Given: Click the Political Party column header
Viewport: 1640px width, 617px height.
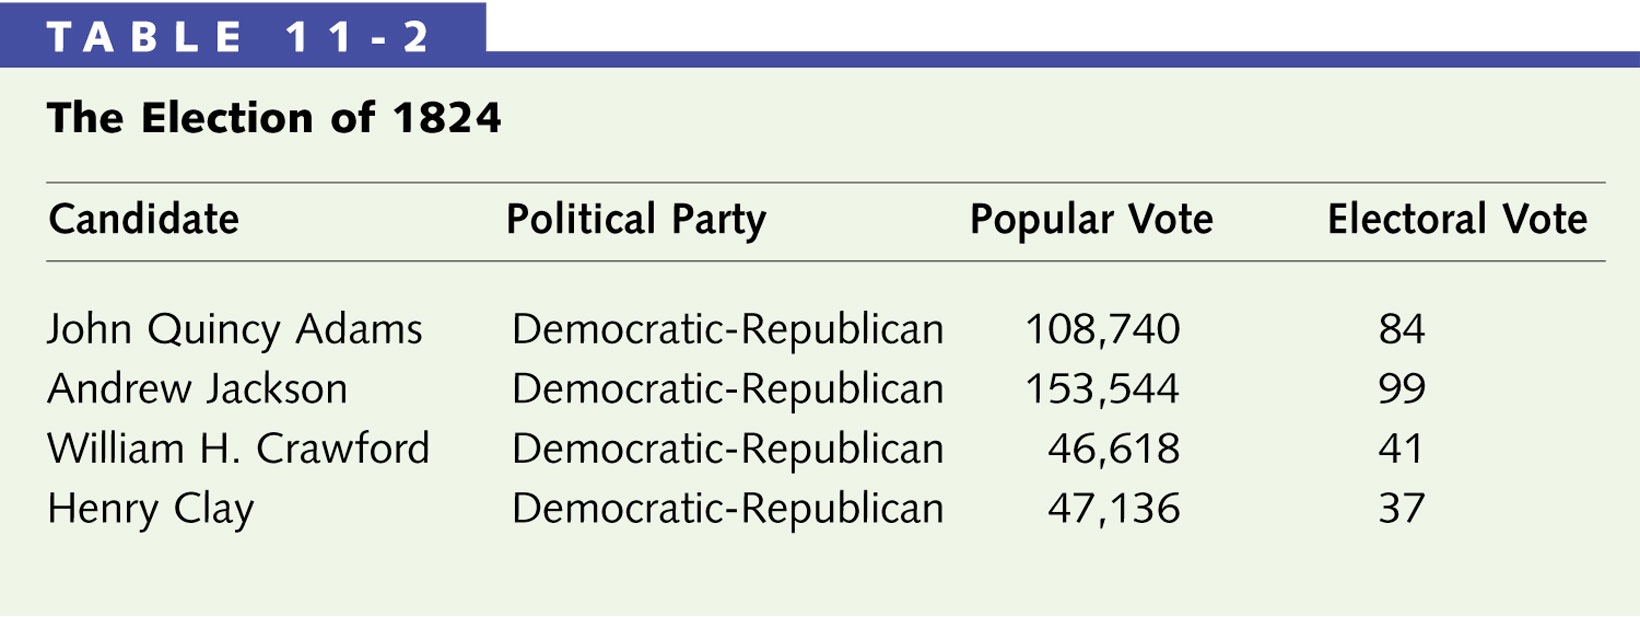Looking at the screenshot, I should (x=636, y=220).
